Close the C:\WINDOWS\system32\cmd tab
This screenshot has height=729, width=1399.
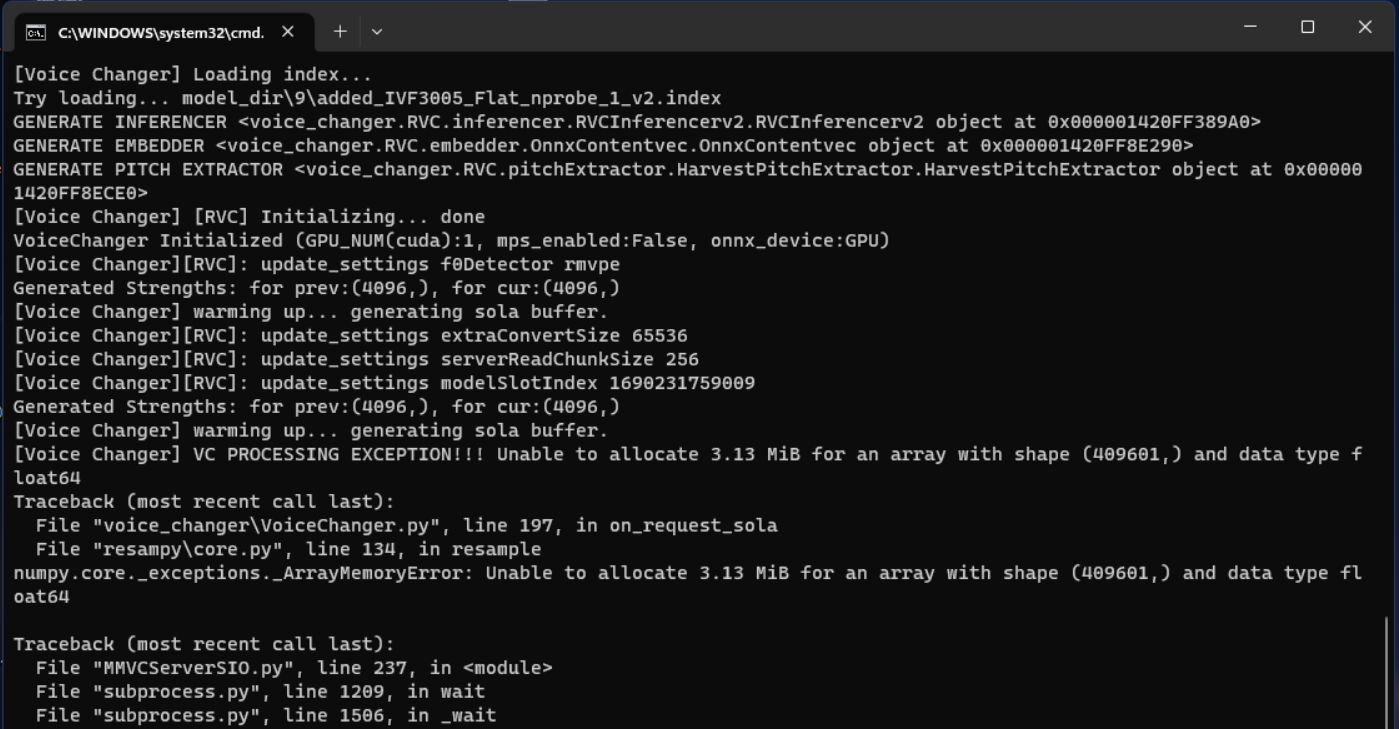click(287, 31)
